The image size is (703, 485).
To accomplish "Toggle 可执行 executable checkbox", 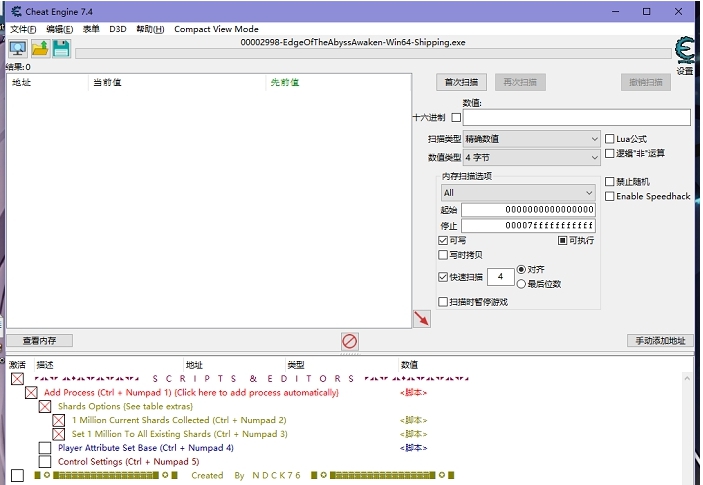I will pos(563,241).
